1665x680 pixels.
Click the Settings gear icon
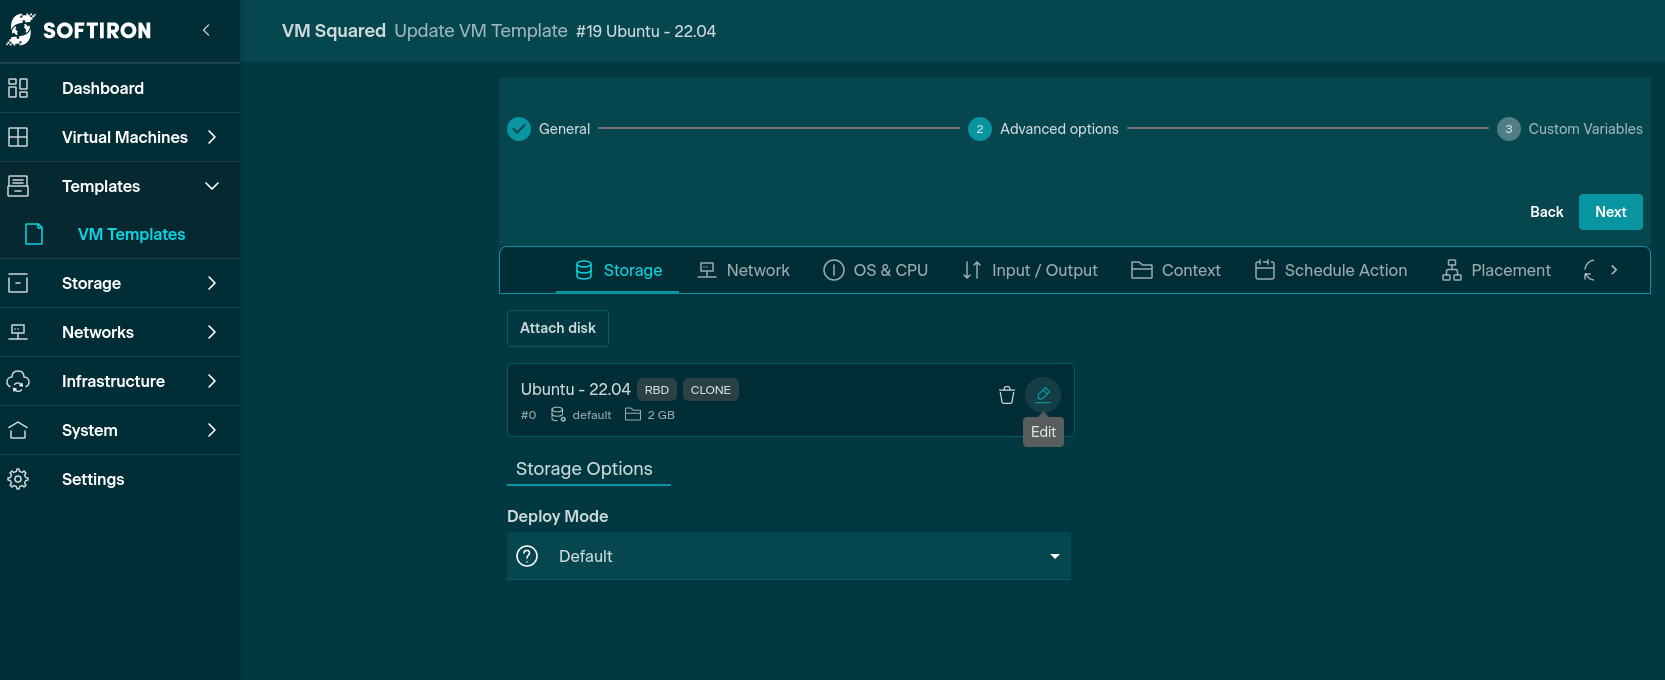[18, 479]
